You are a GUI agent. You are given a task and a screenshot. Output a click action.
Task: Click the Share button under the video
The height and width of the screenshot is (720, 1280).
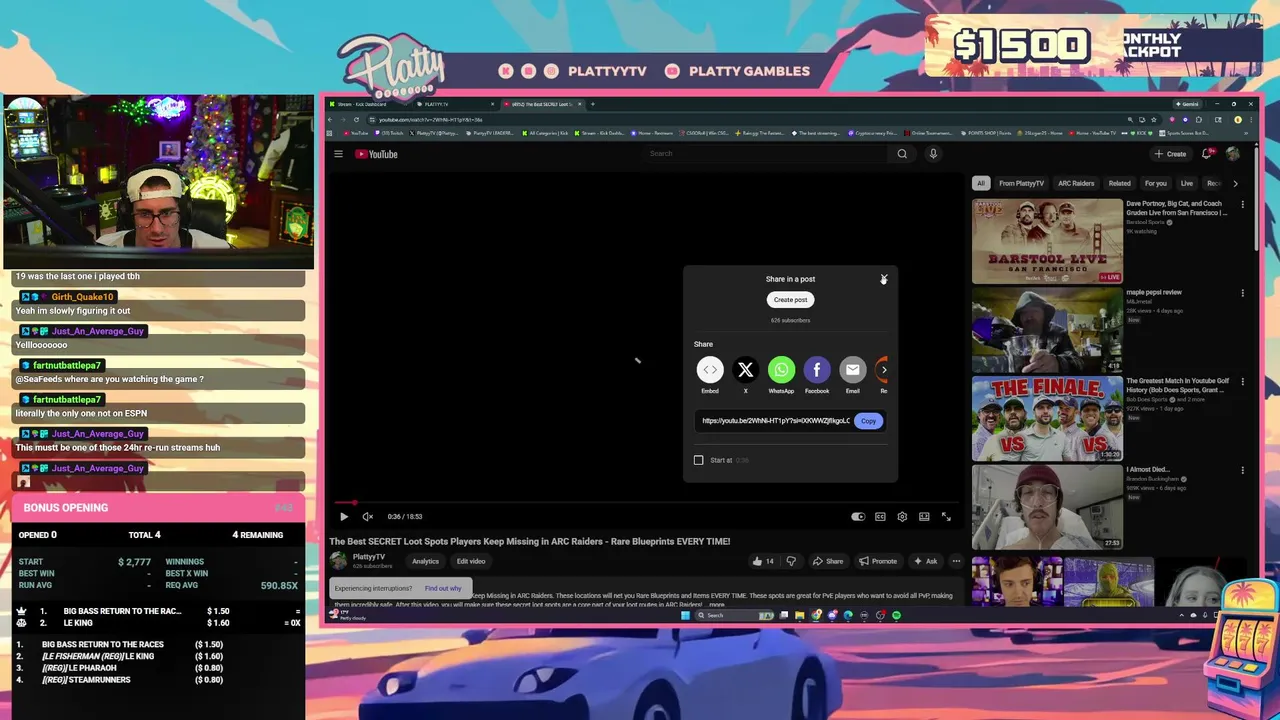click(x=828, y=561)
